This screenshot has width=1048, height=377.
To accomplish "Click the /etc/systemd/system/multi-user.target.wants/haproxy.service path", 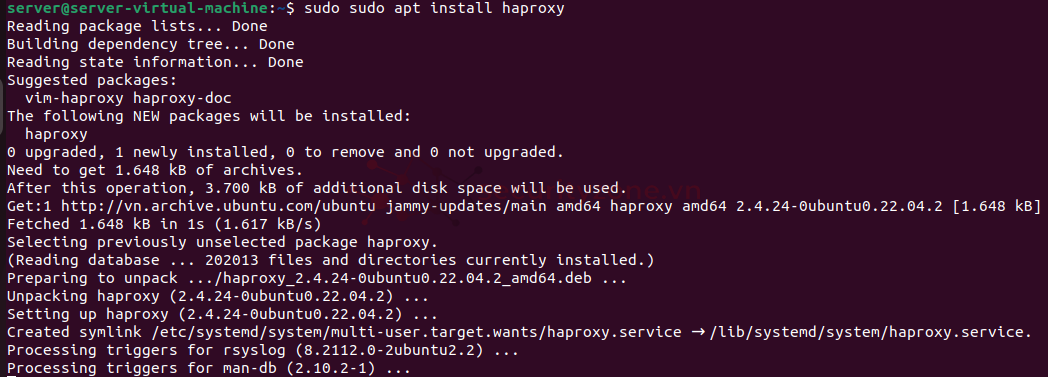I will tap(414, 332).
